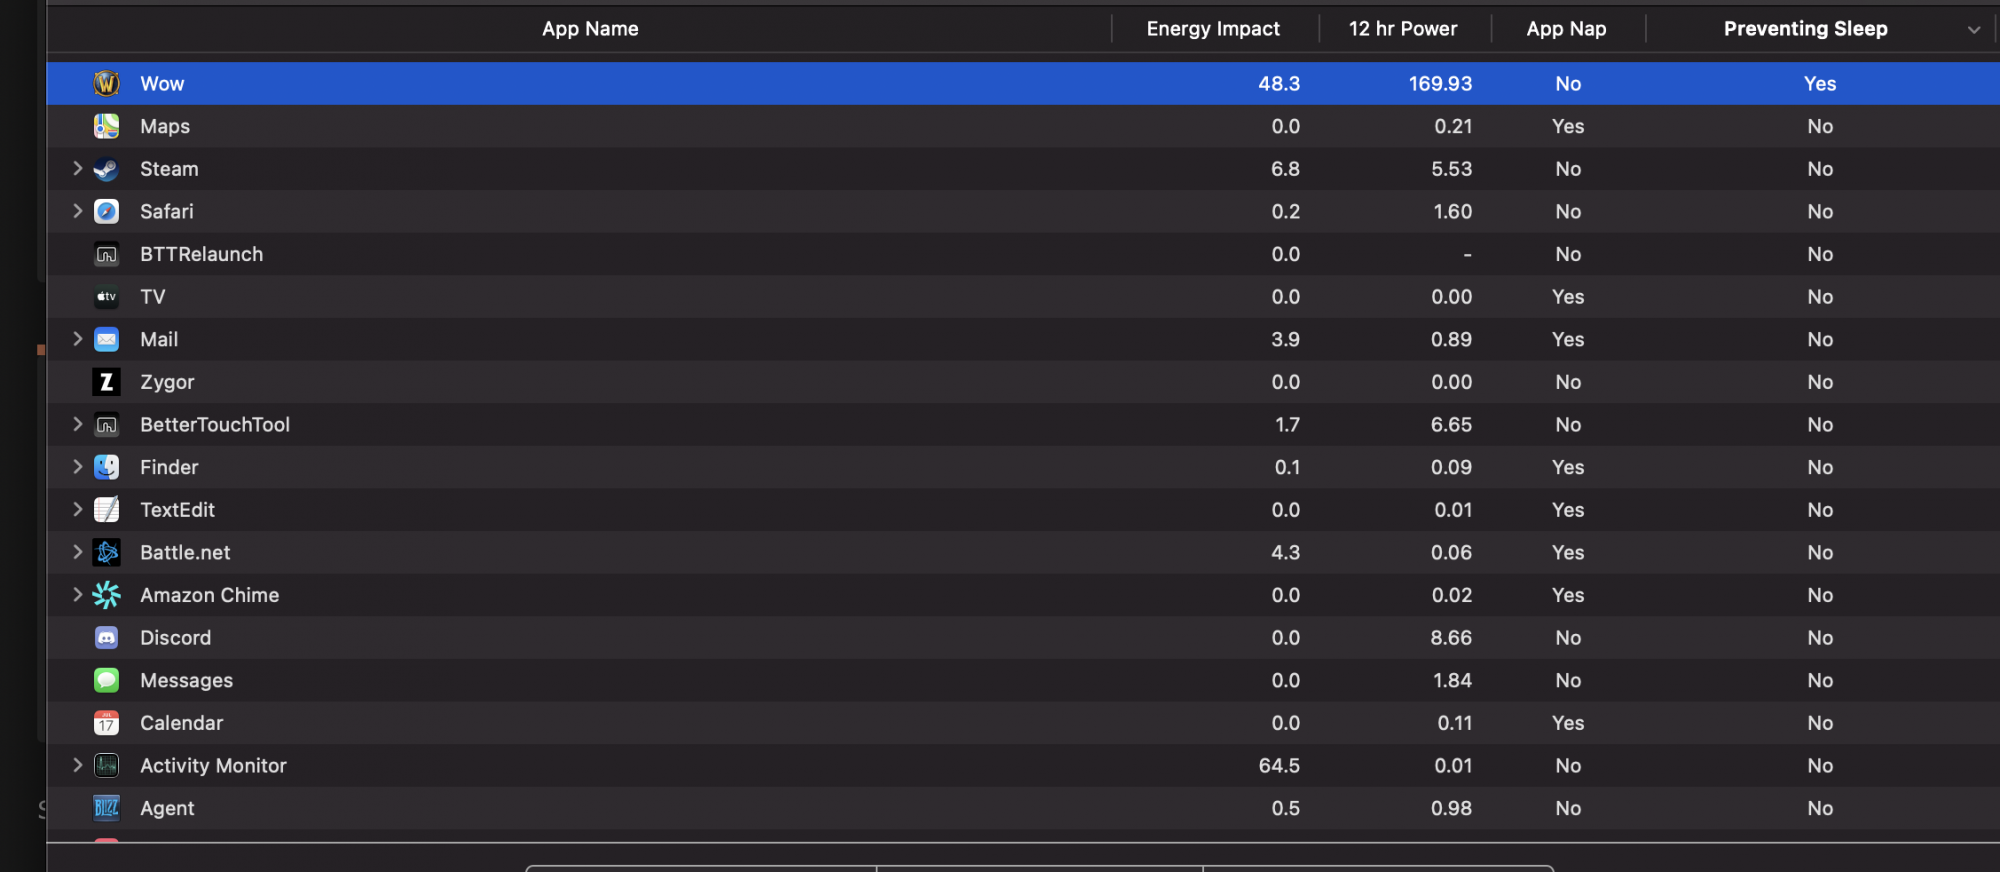Viewport: 2000px width, 872px height.
Task: Click BetterTouchTool's 6.65 12 hr Power value
Action: pyautogui.click(x=1451, y=424)
